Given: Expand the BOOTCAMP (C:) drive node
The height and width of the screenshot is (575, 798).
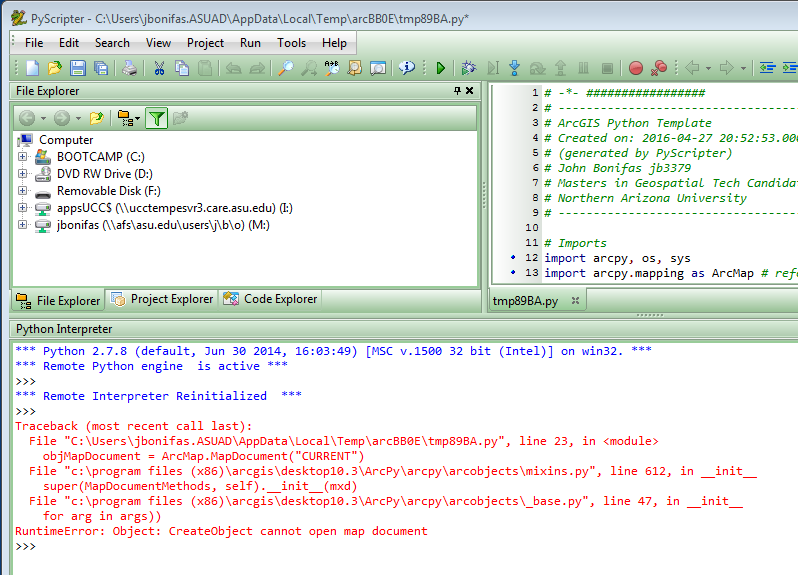Looking at the screenshot, I should (22, 157).
